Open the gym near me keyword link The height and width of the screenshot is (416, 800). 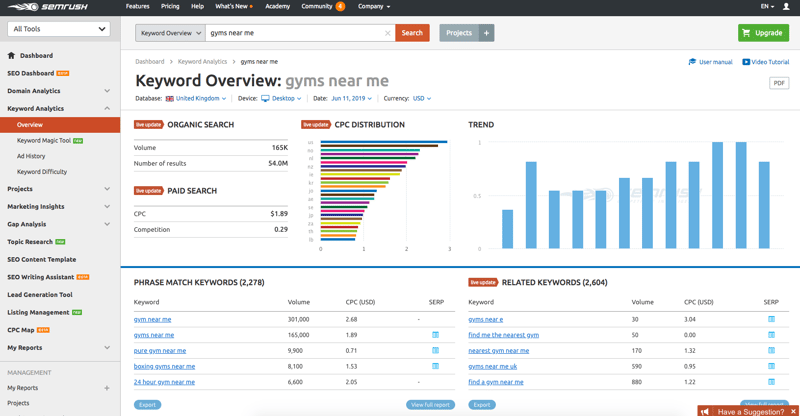pyautogui.click(x=153, y=320)
